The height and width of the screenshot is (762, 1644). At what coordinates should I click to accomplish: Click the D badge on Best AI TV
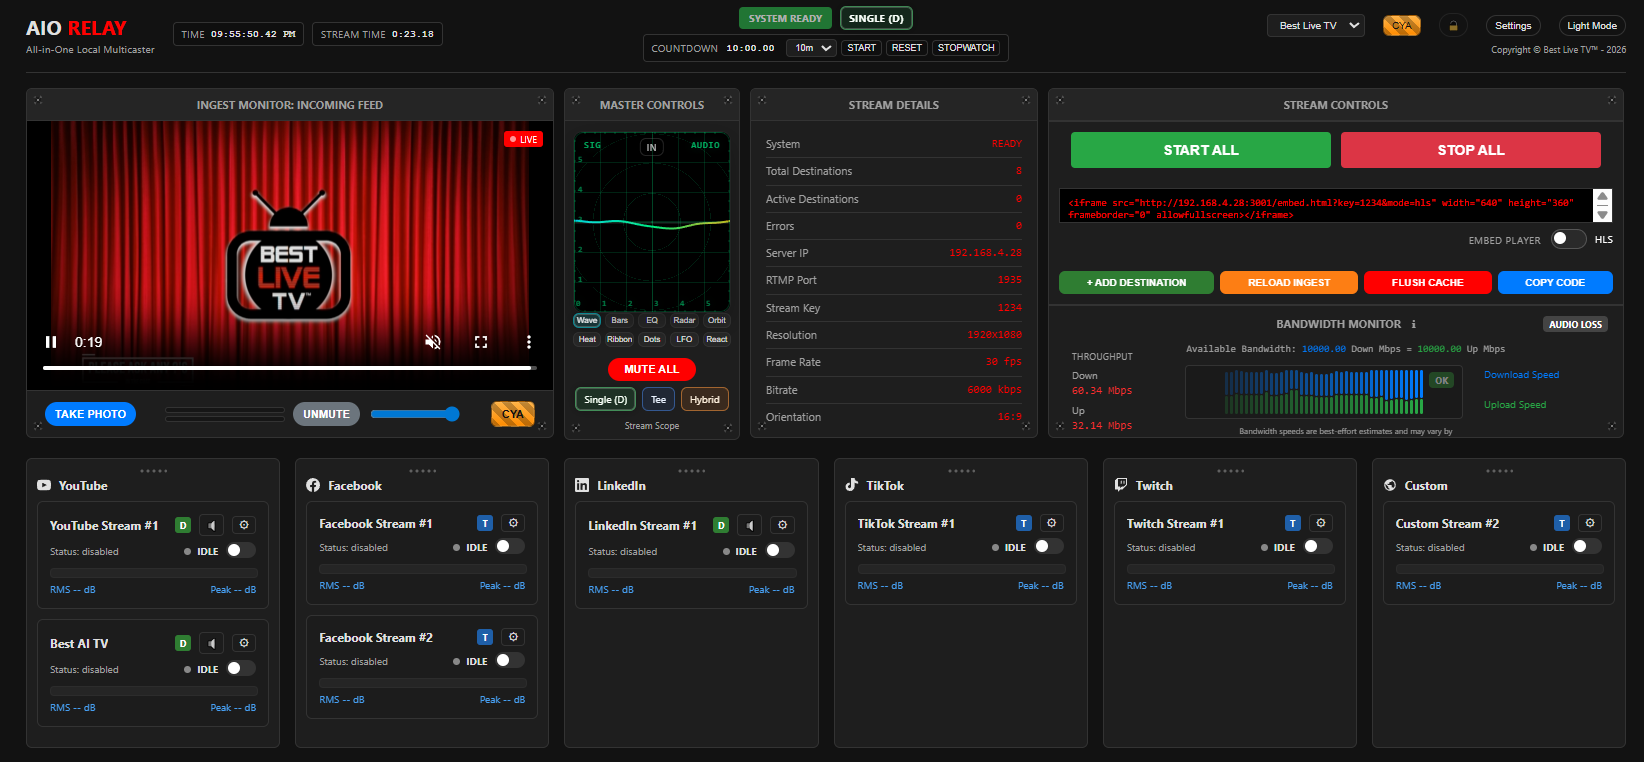[x=183, y=643]
